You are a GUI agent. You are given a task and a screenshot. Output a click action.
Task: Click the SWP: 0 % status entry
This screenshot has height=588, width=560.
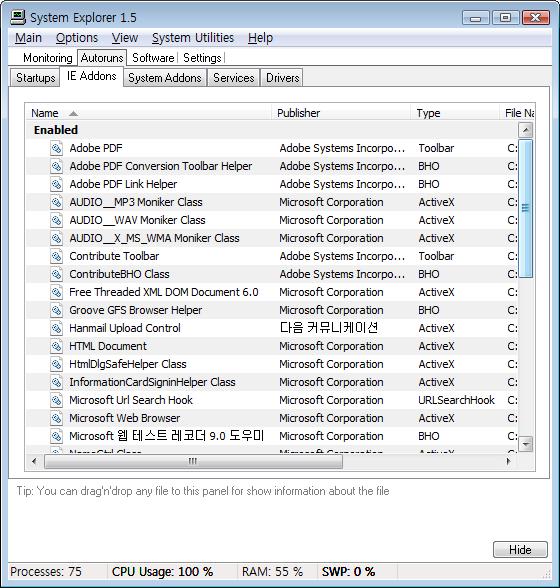348,572
